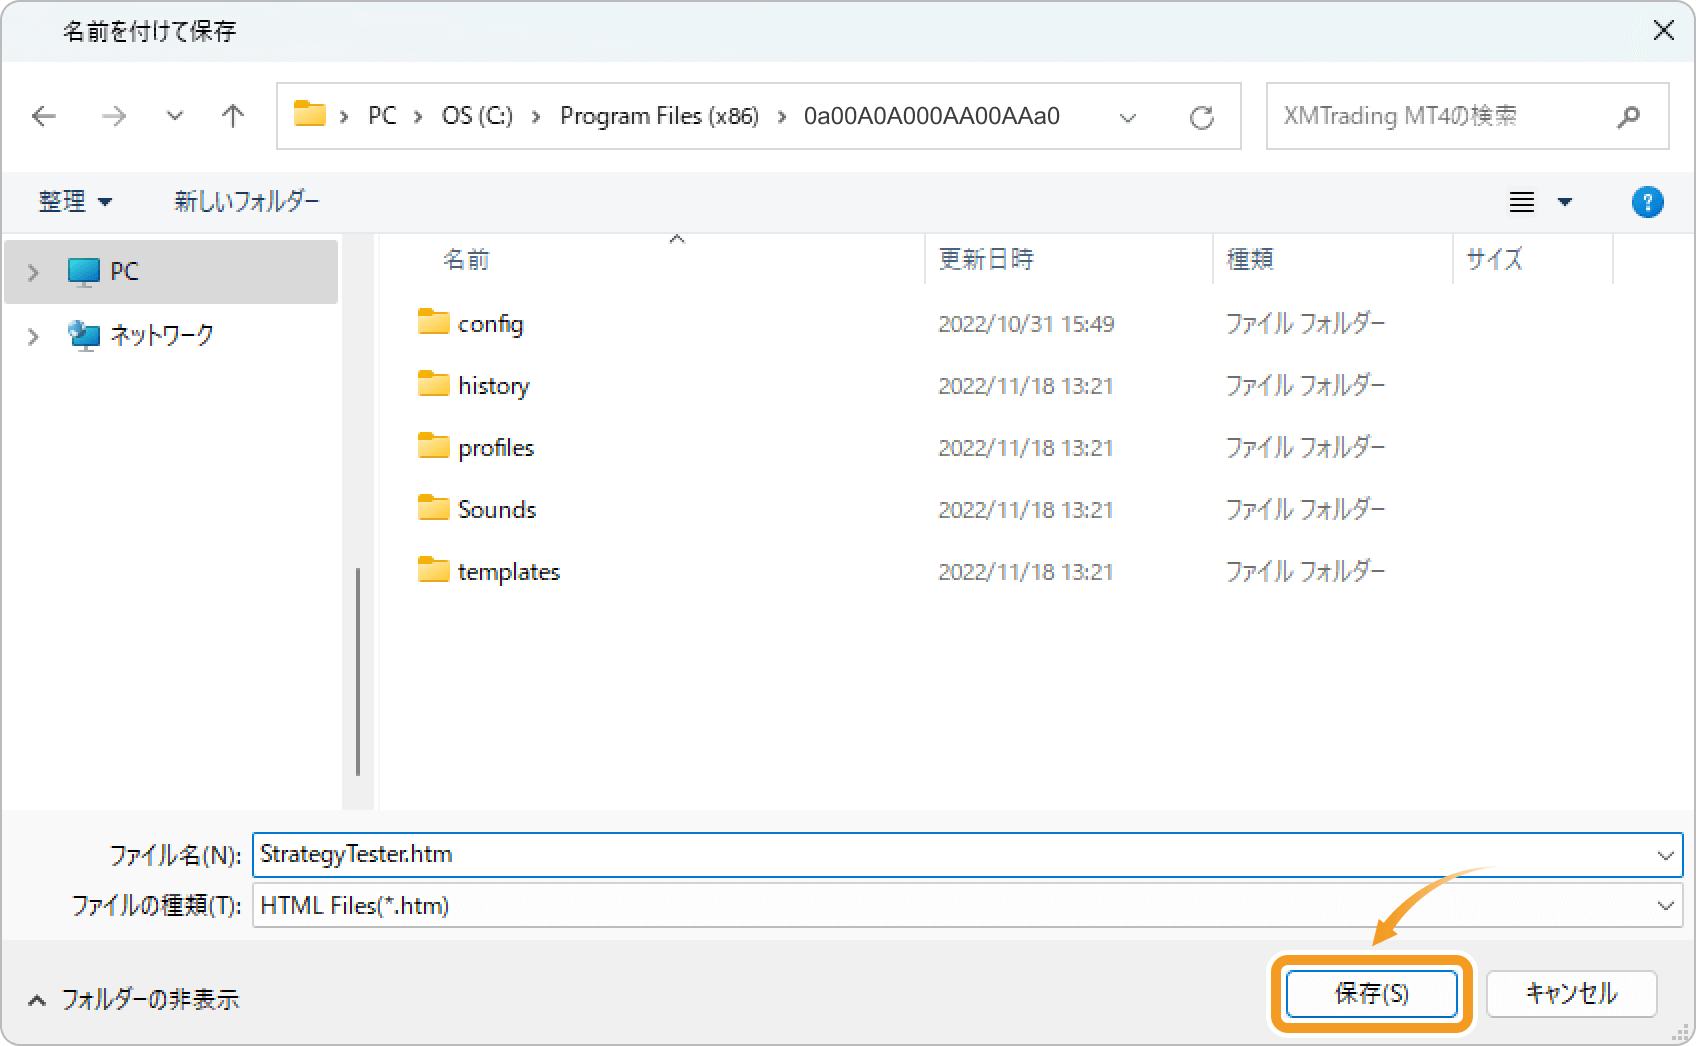Image resolution: width=1696 pixels, height=1046 pixels.
Task: Go back with the left arrow
Action: pyautogui.click(x=44, y=116)
